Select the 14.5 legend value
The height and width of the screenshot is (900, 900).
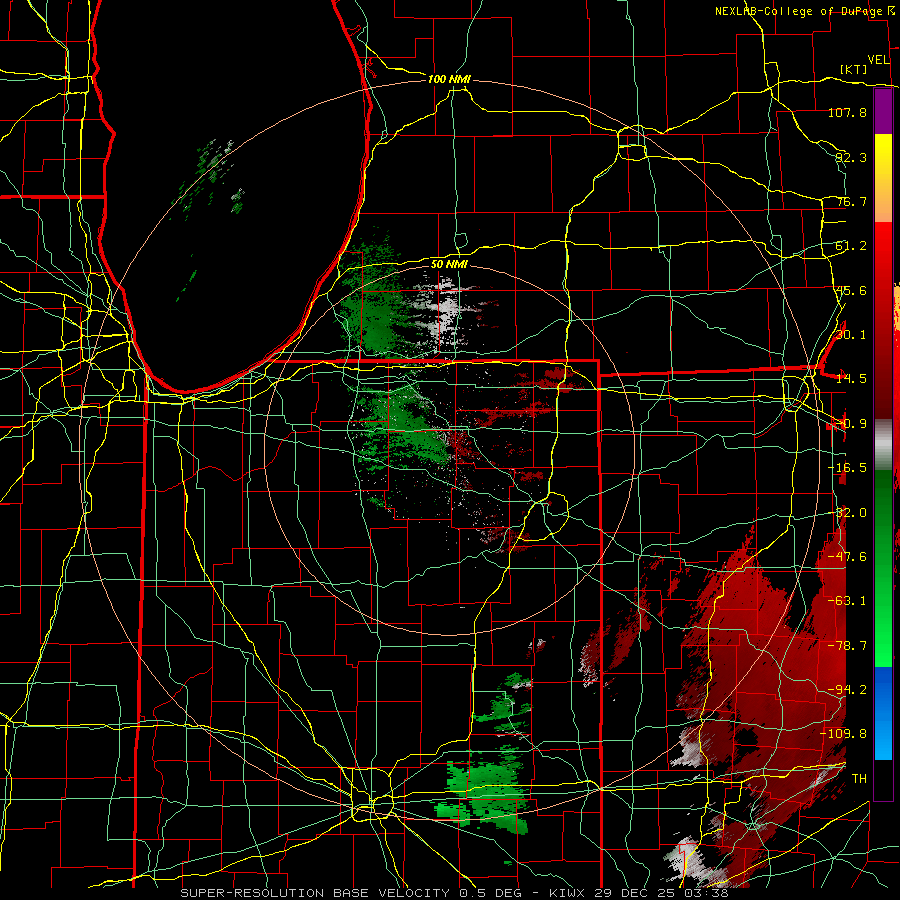coord(851,379)
